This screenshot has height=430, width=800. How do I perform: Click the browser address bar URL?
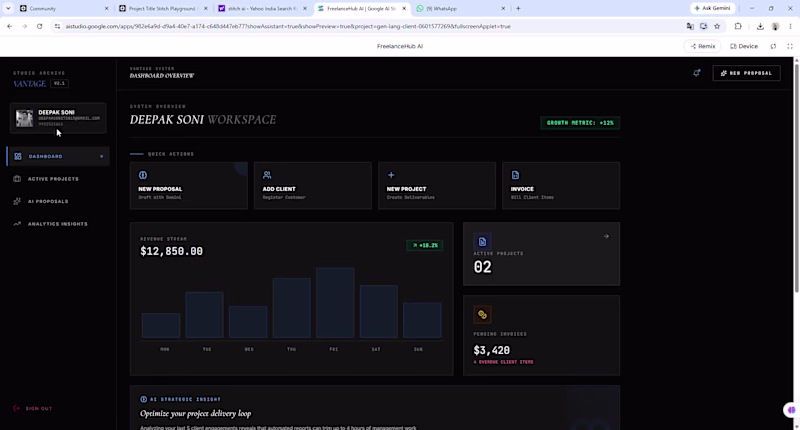click(288, 26)
